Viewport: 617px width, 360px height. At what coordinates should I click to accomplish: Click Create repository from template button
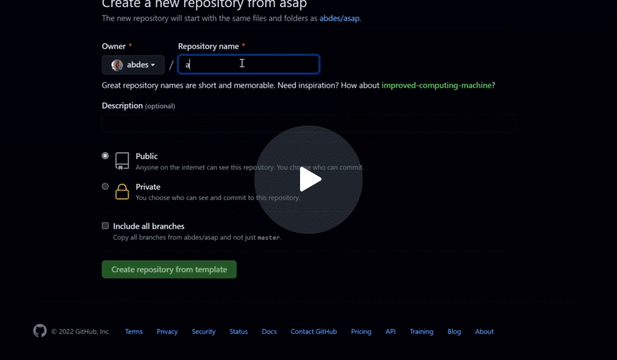(x=169, y=270)
